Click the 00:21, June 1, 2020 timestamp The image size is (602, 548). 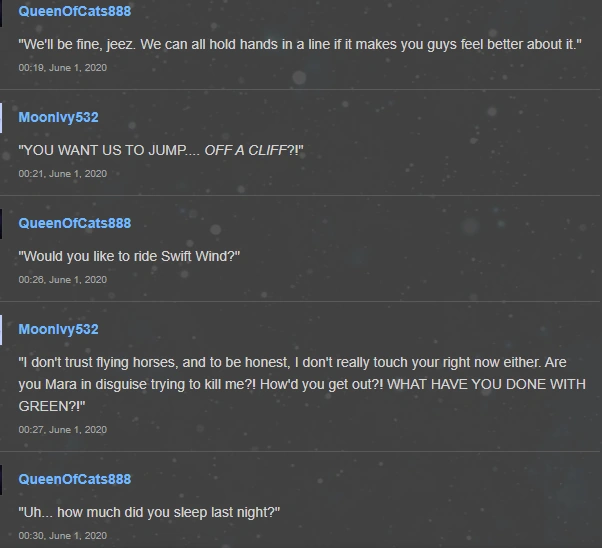[x=62, y=173]
